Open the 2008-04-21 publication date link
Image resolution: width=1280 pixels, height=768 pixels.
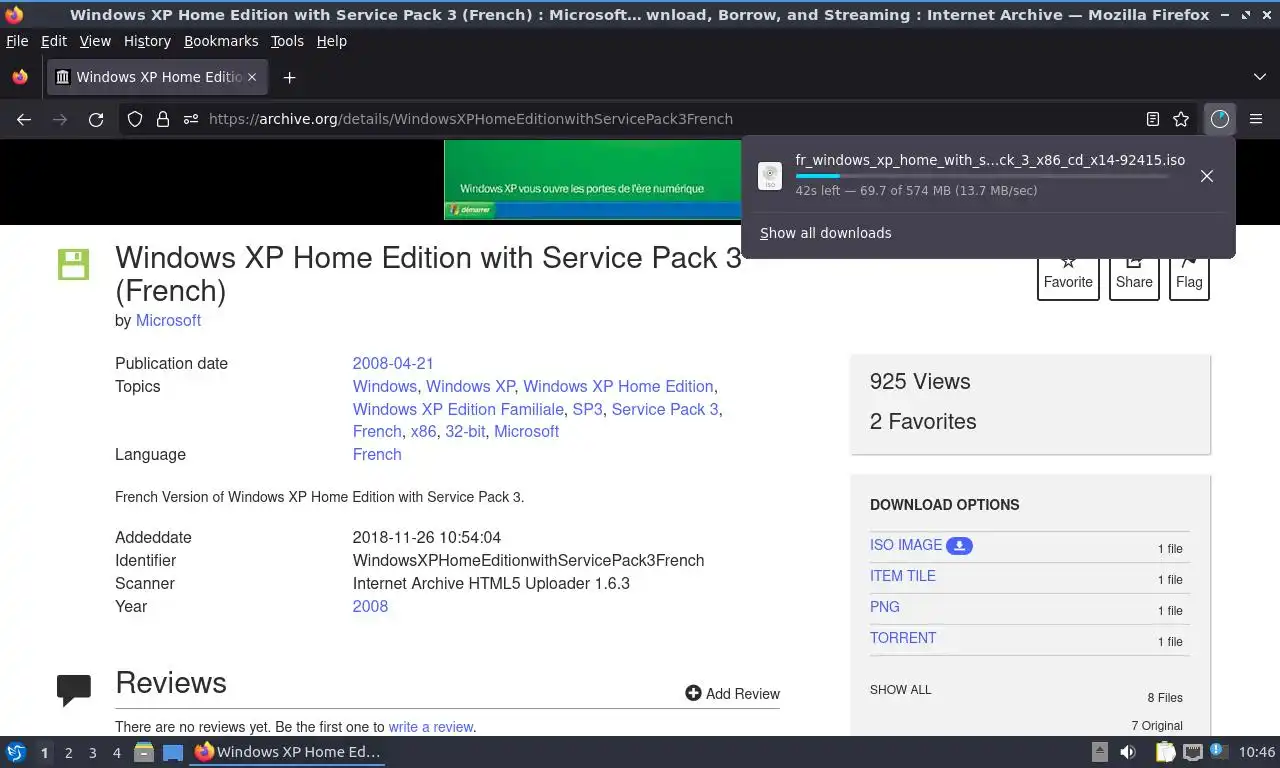click(x=393, y=363)
